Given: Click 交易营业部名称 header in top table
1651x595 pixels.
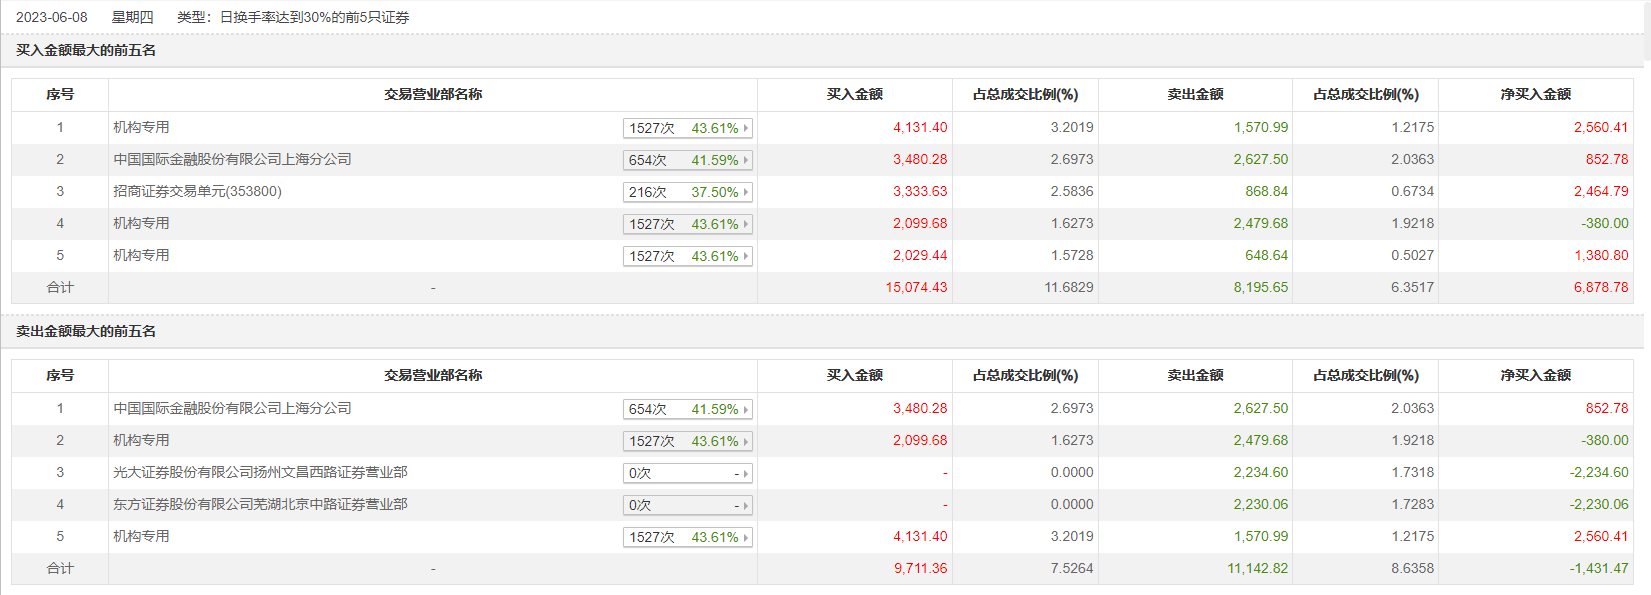Looking at the screenshot, I should coord(433,94).
